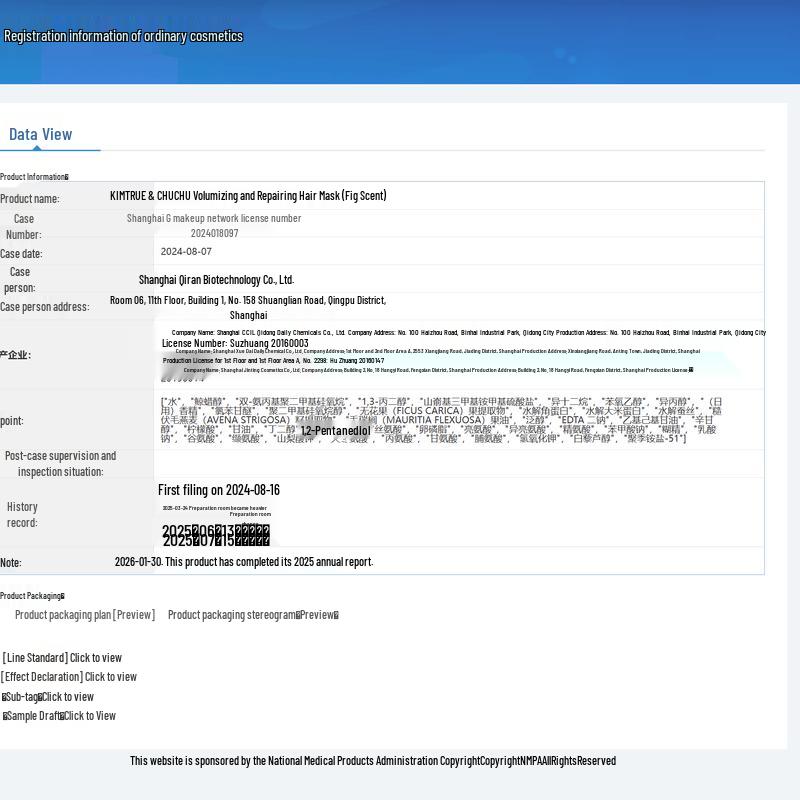The width and height of the screenshot is (800, 800).
Task: Select Shanghai G makeup network license number text
Action: pyautogui.click(x=214, y=218)
